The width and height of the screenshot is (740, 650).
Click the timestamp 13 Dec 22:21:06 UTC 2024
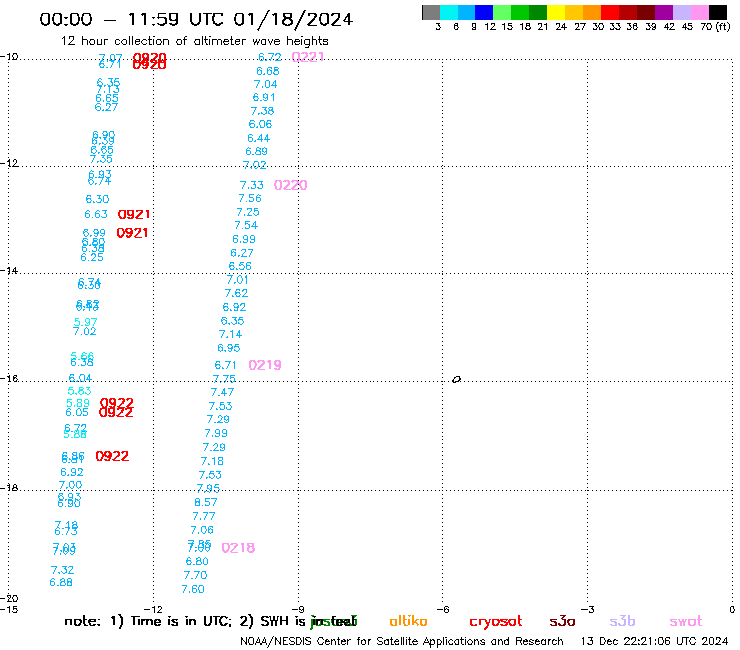coord(655,641)
